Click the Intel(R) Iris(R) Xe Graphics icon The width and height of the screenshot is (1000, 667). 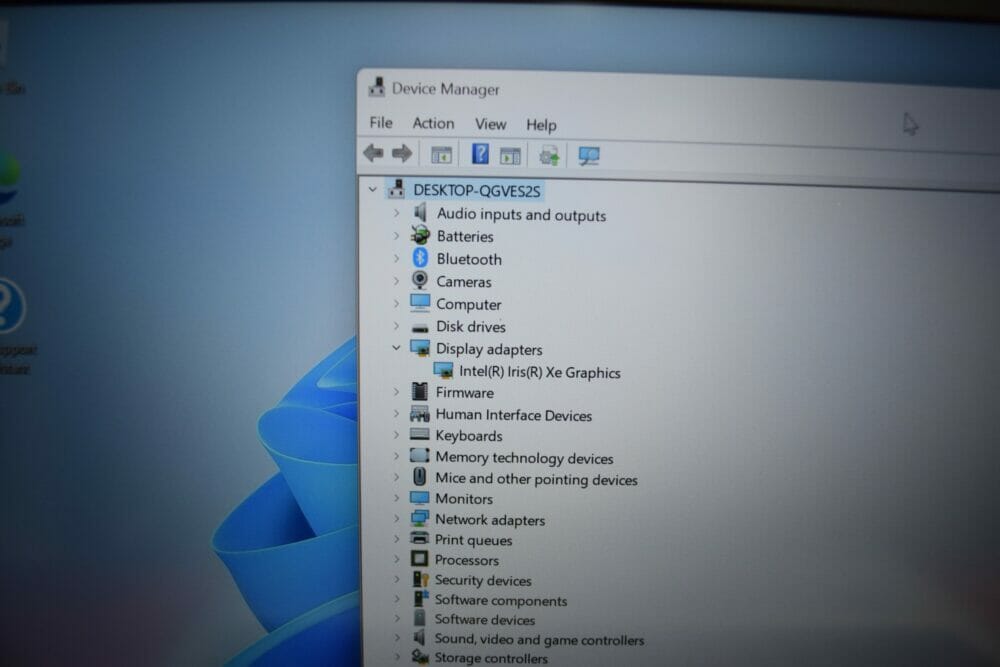pyautogui.click(x=443, y=370)
